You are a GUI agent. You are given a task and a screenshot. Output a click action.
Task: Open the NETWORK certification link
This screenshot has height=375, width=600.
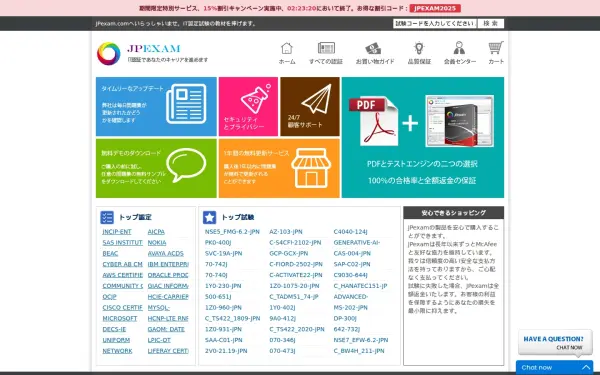point(117,351)
